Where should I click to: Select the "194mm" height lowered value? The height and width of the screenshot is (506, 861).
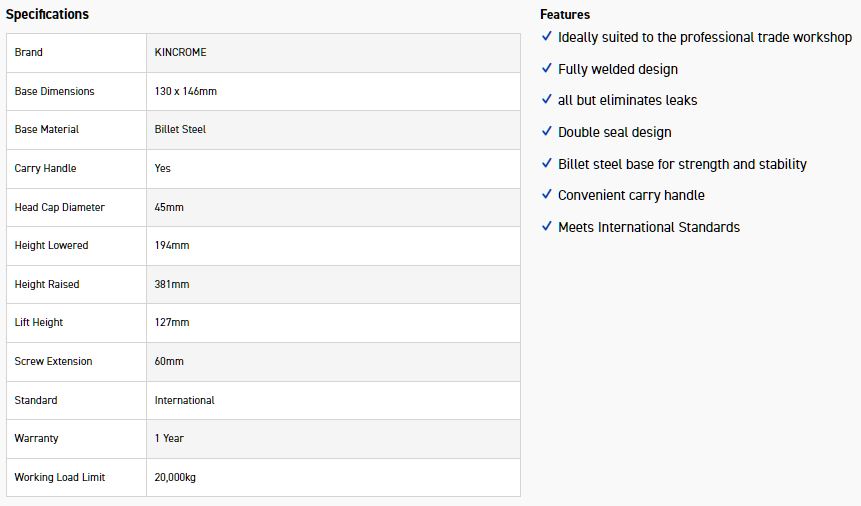(x=172, y=245)
